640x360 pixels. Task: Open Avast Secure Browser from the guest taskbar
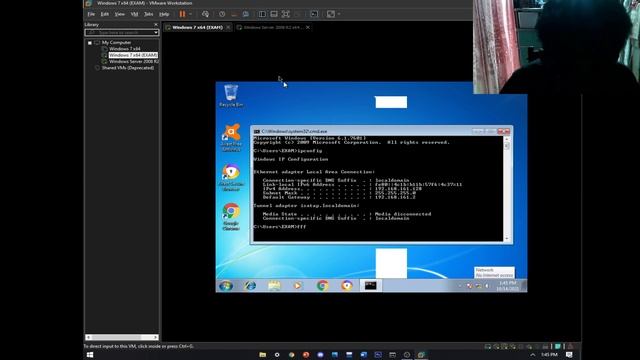click(x=347, y=285)
